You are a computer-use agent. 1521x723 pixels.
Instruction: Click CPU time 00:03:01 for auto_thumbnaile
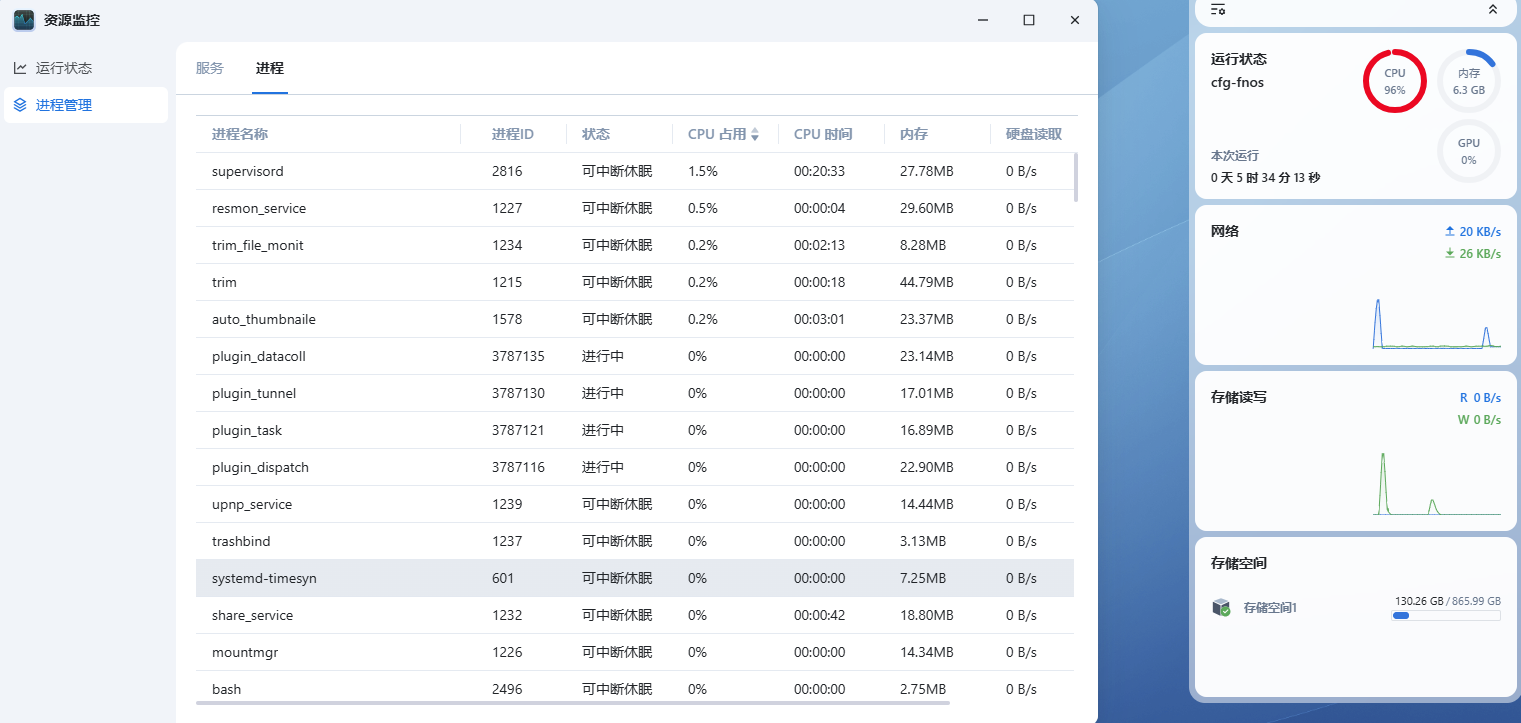click(819, 319)
